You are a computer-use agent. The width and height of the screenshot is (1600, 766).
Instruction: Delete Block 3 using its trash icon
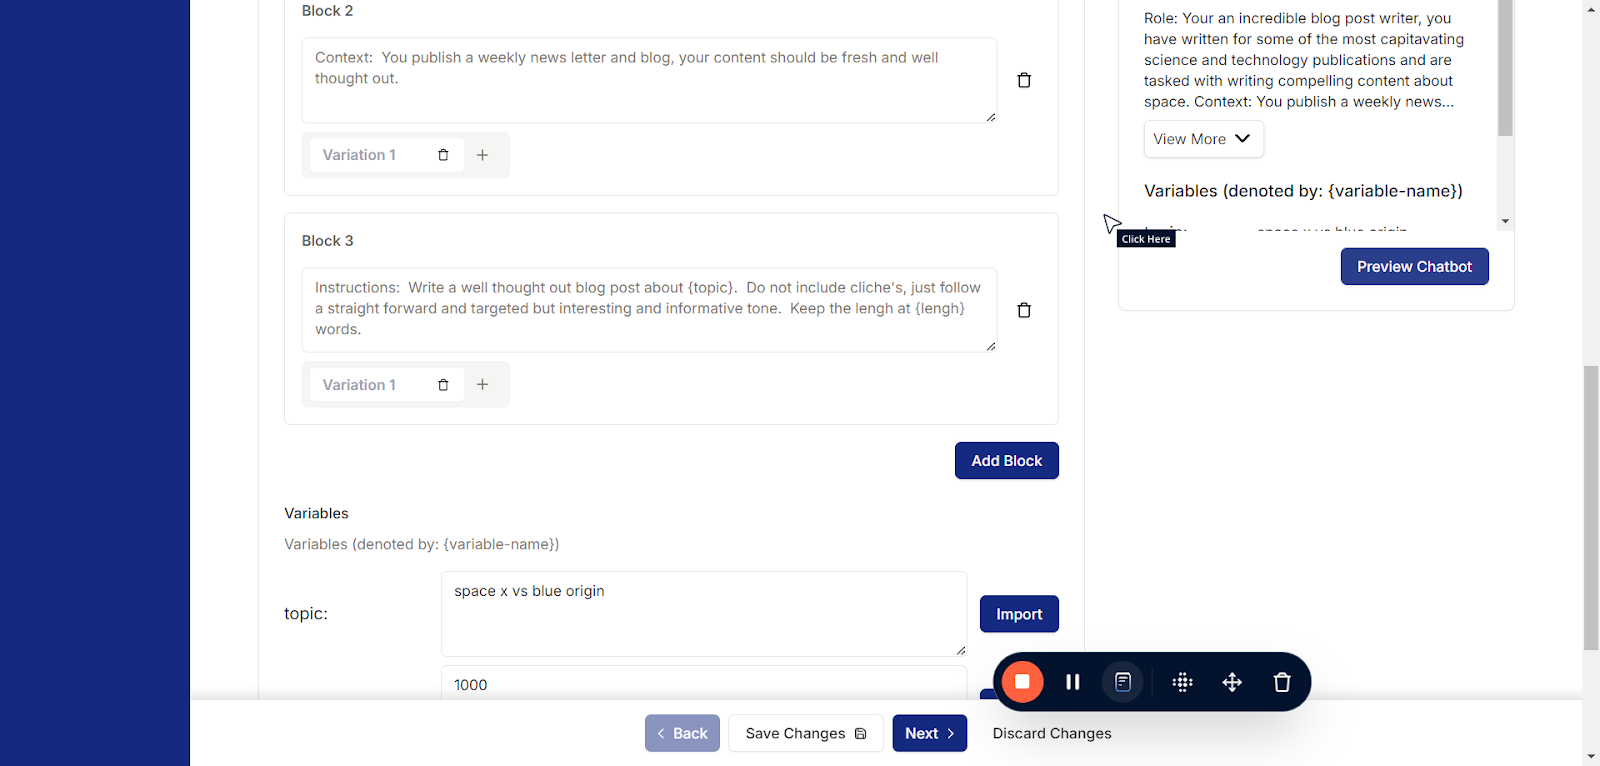(x=1024, y=310)
